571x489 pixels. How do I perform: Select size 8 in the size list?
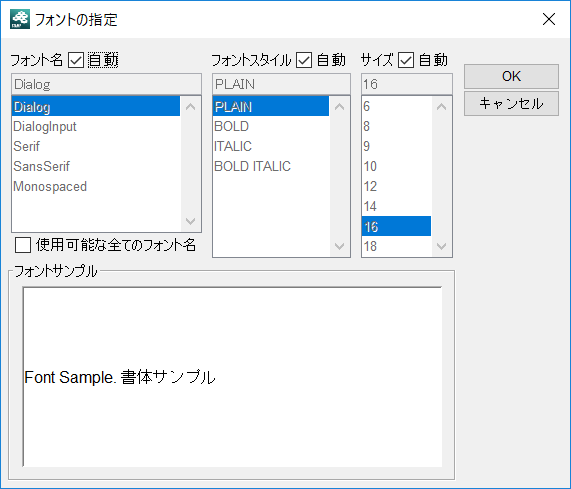point(397,126)
